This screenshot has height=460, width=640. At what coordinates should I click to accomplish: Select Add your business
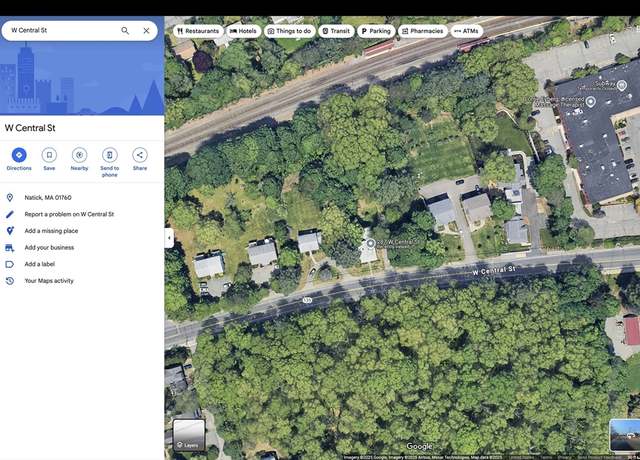tap(82, 248)
